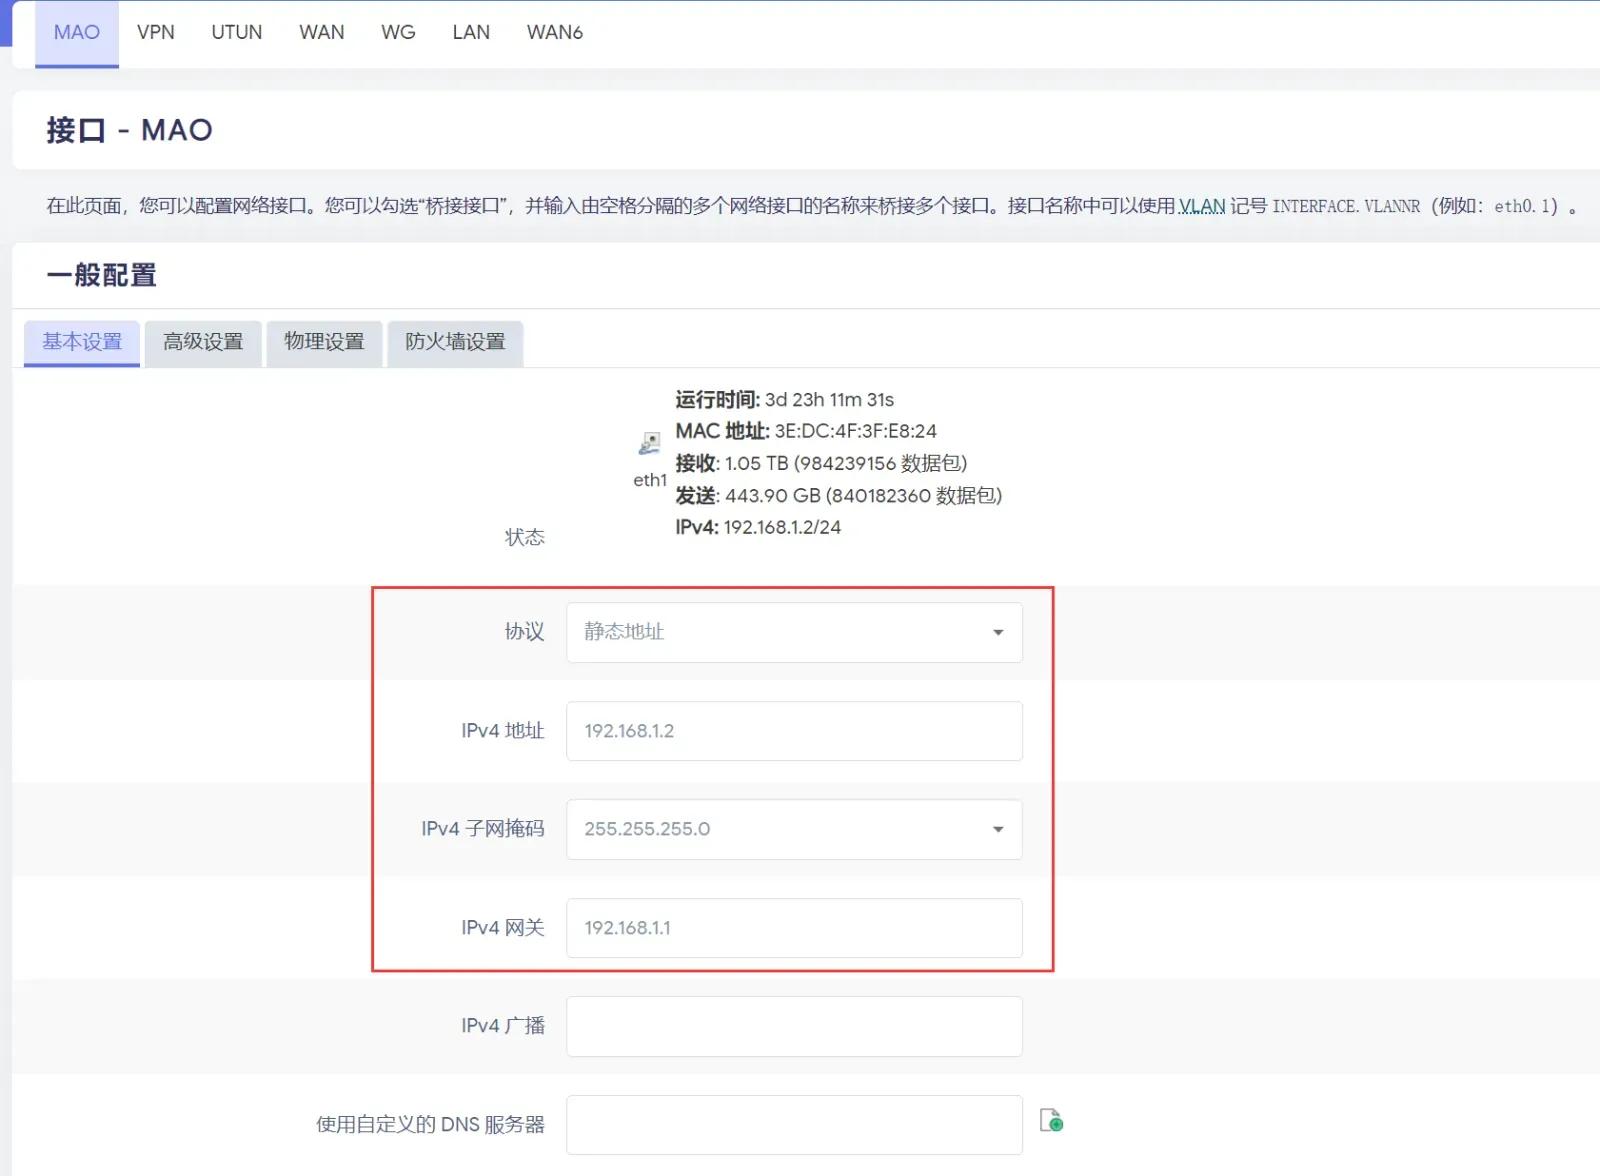
Task: Click the add DNS server icon
Action: [1051, 1121]
